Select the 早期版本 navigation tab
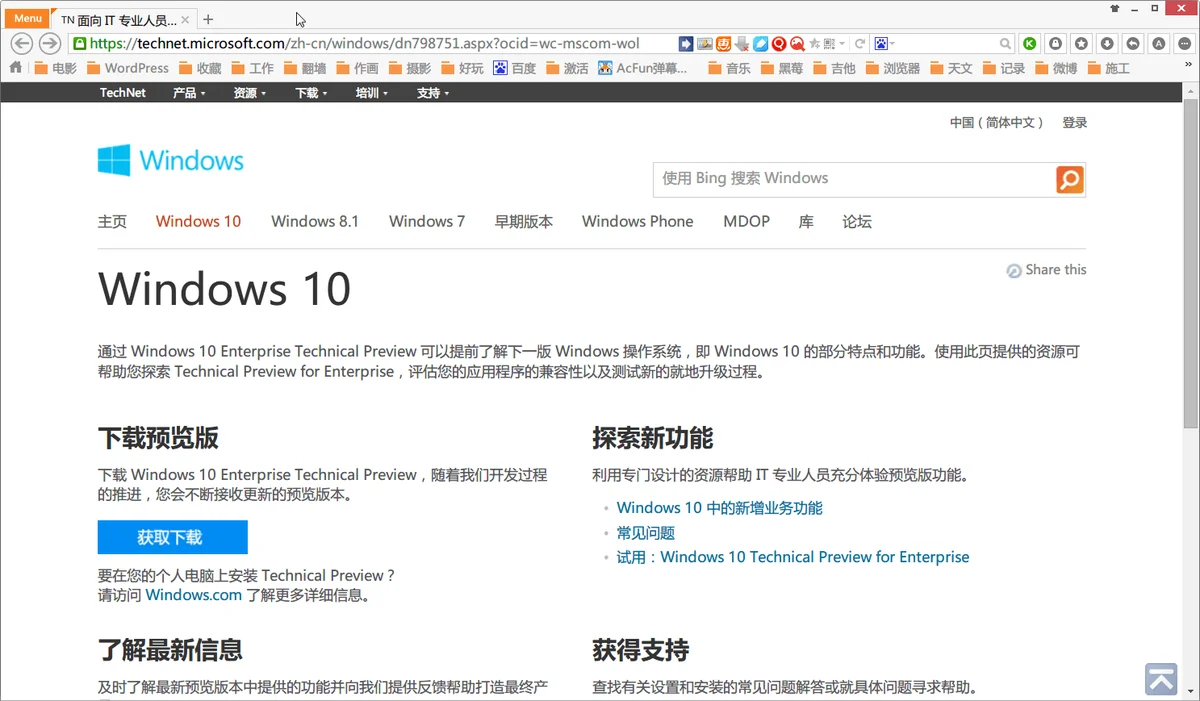Screen dimensions: 1200x701 524,222
